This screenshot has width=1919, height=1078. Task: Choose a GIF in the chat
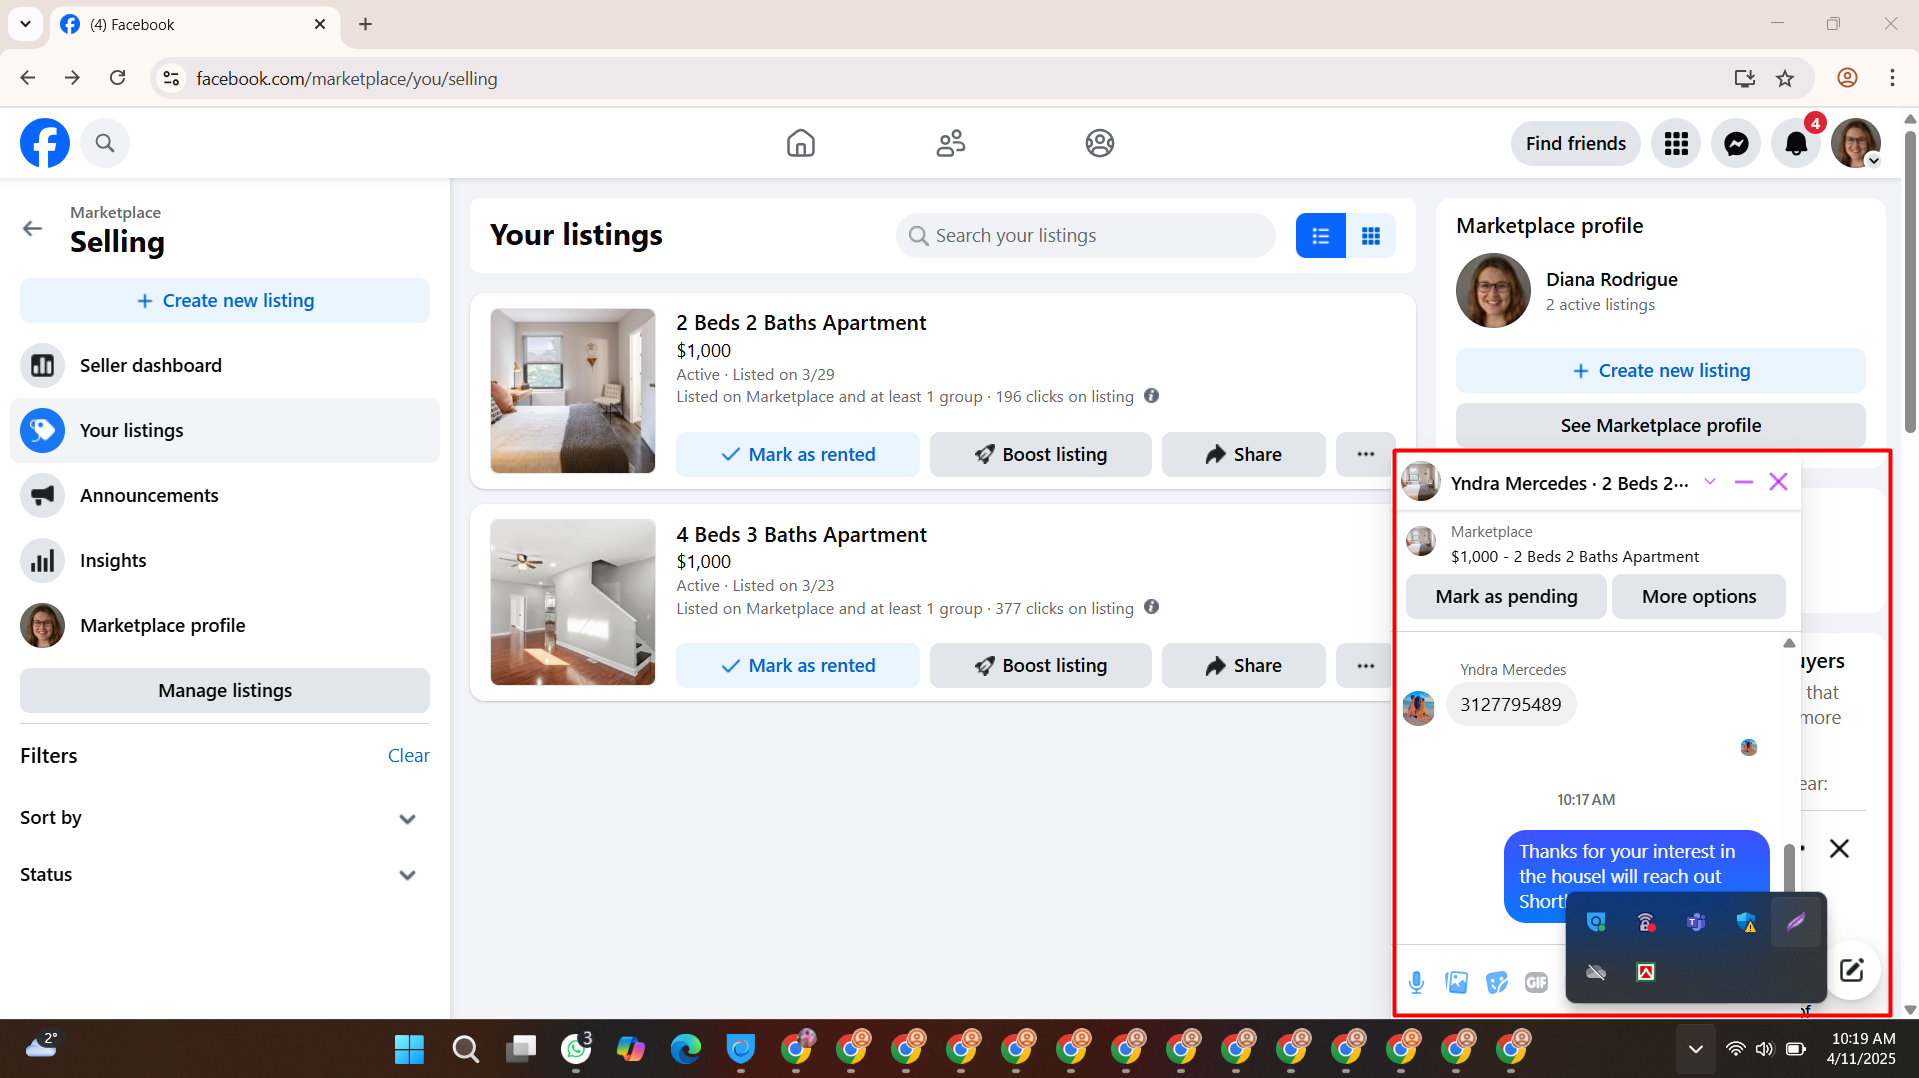[1537, 983]
